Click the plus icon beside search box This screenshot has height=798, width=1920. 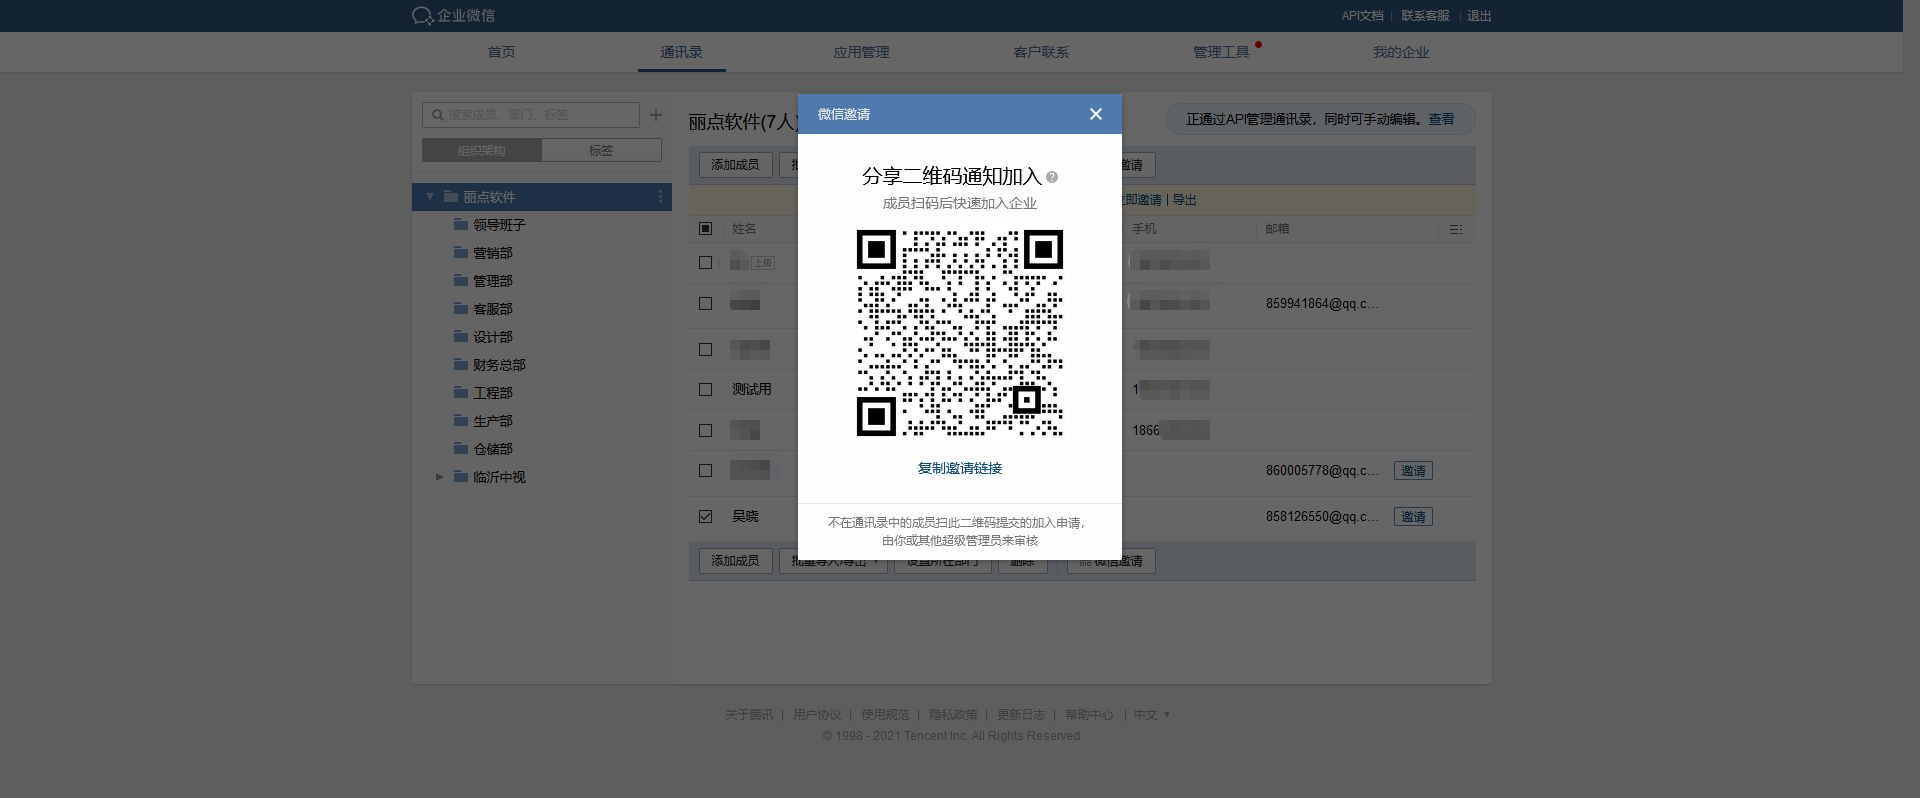click(x=656, y=115)
